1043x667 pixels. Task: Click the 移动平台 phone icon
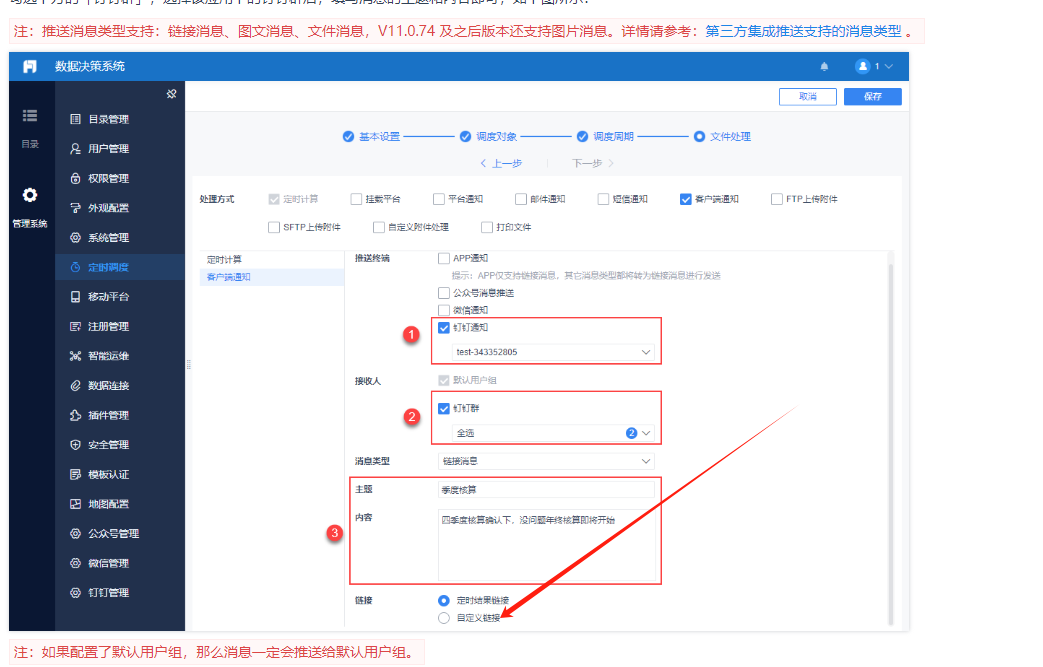pyautogui.click(x=75, y=297)
